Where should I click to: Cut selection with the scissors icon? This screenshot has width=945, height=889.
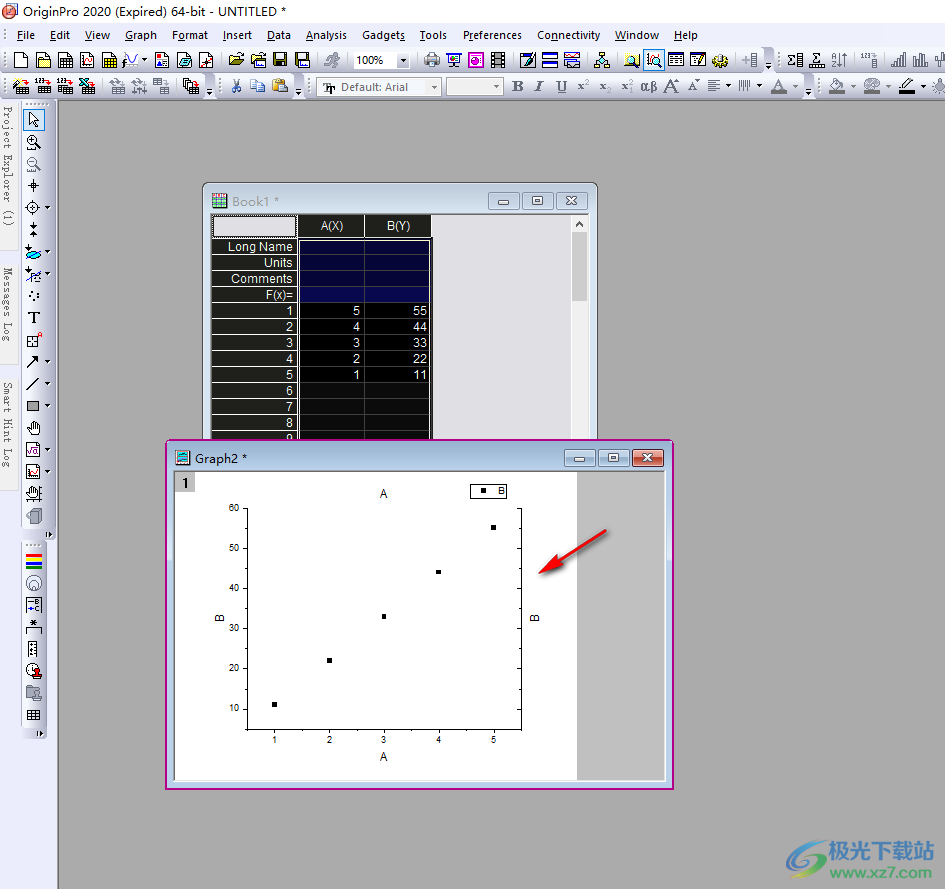pyautogui.click(x=236, y=87)
